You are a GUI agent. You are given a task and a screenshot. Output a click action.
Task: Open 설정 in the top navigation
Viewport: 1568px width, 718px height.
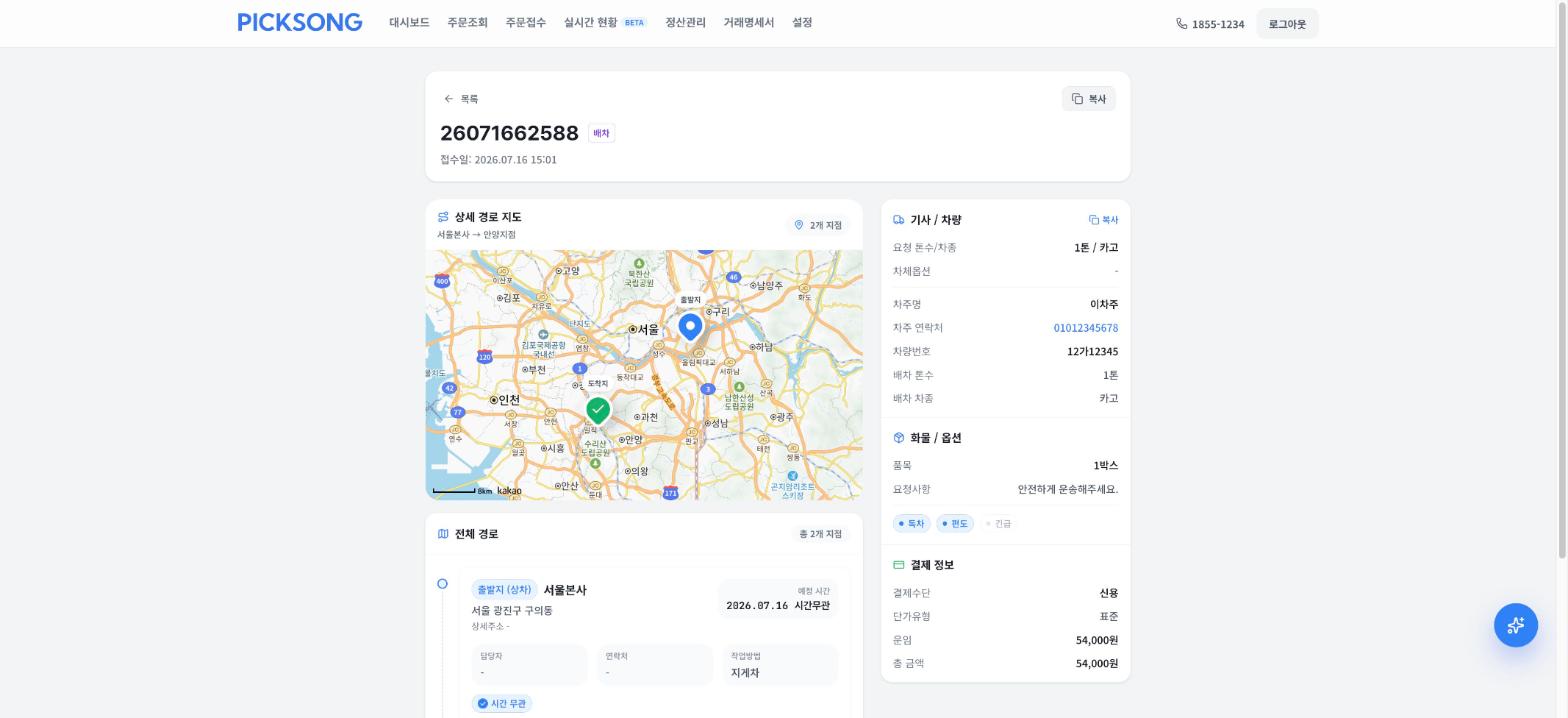click(802, 23)
